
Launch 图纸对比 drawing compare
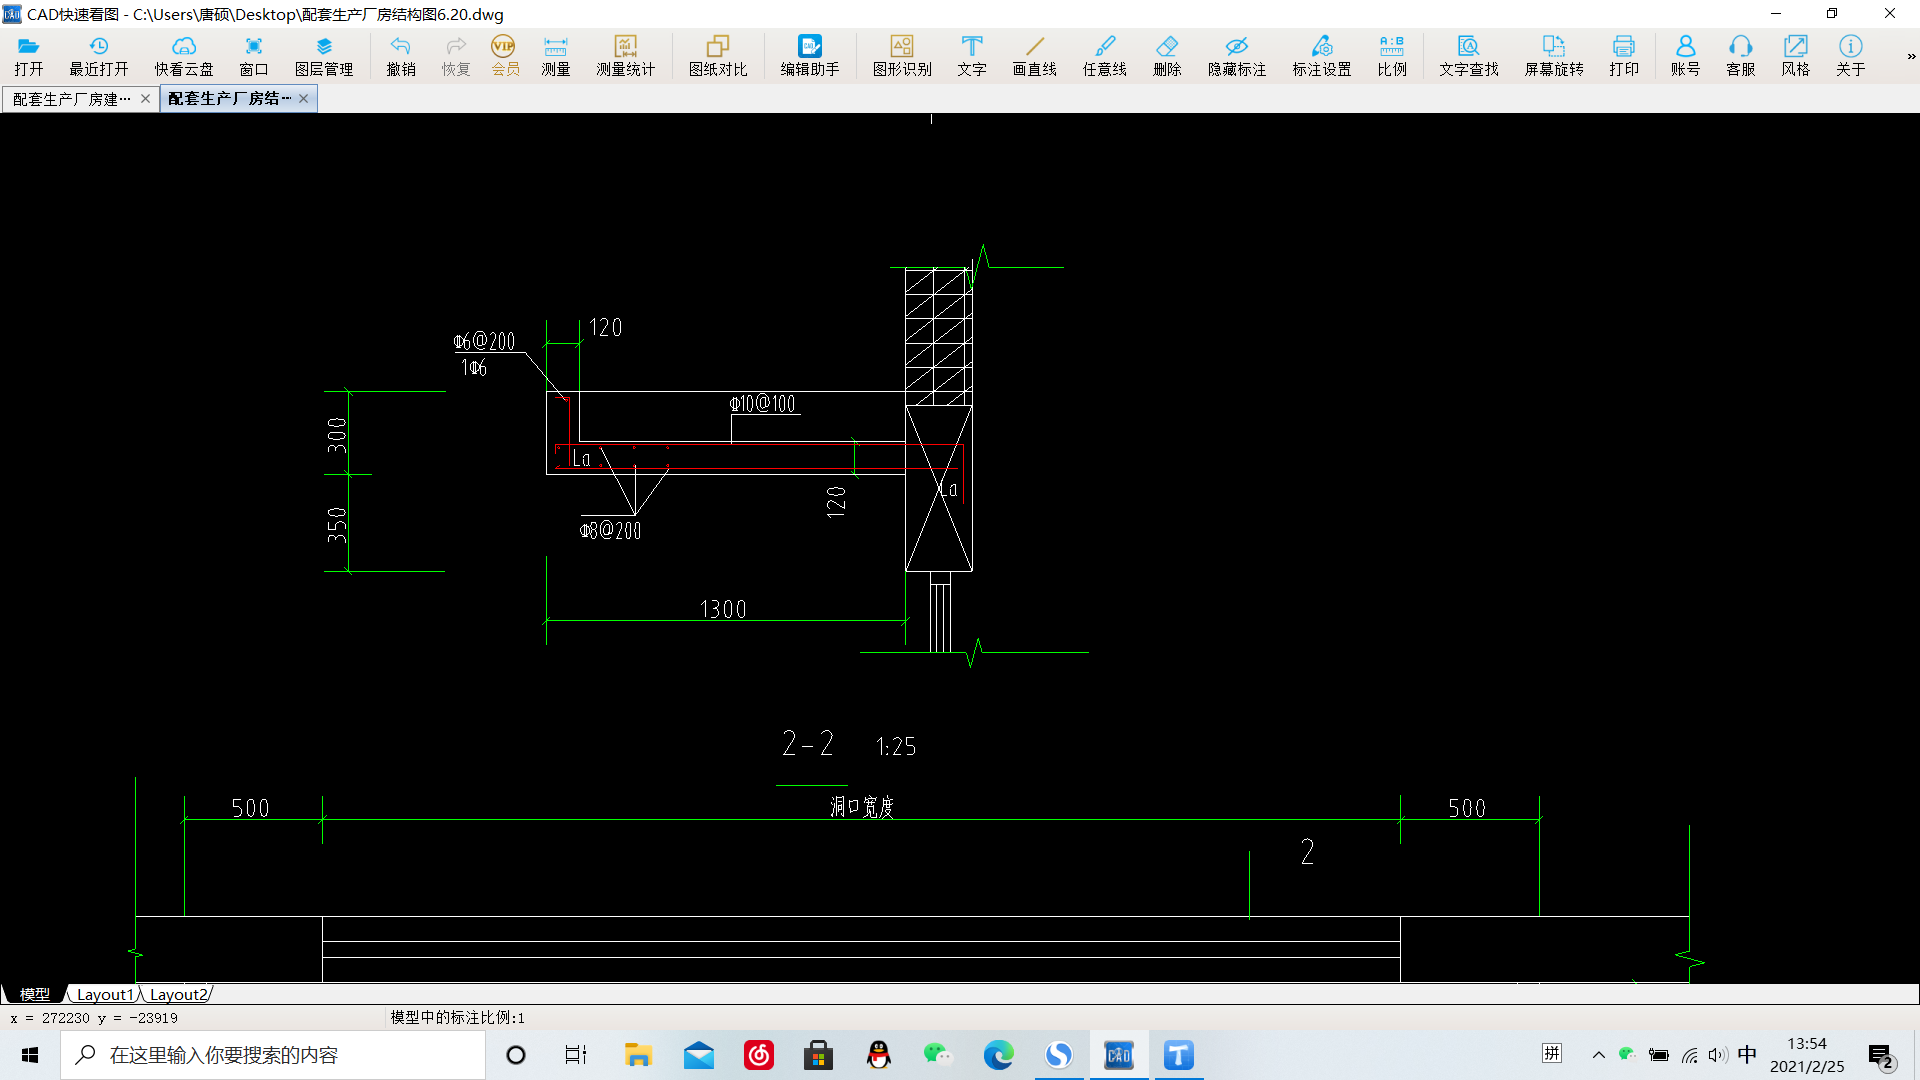[x=718, y=56]
